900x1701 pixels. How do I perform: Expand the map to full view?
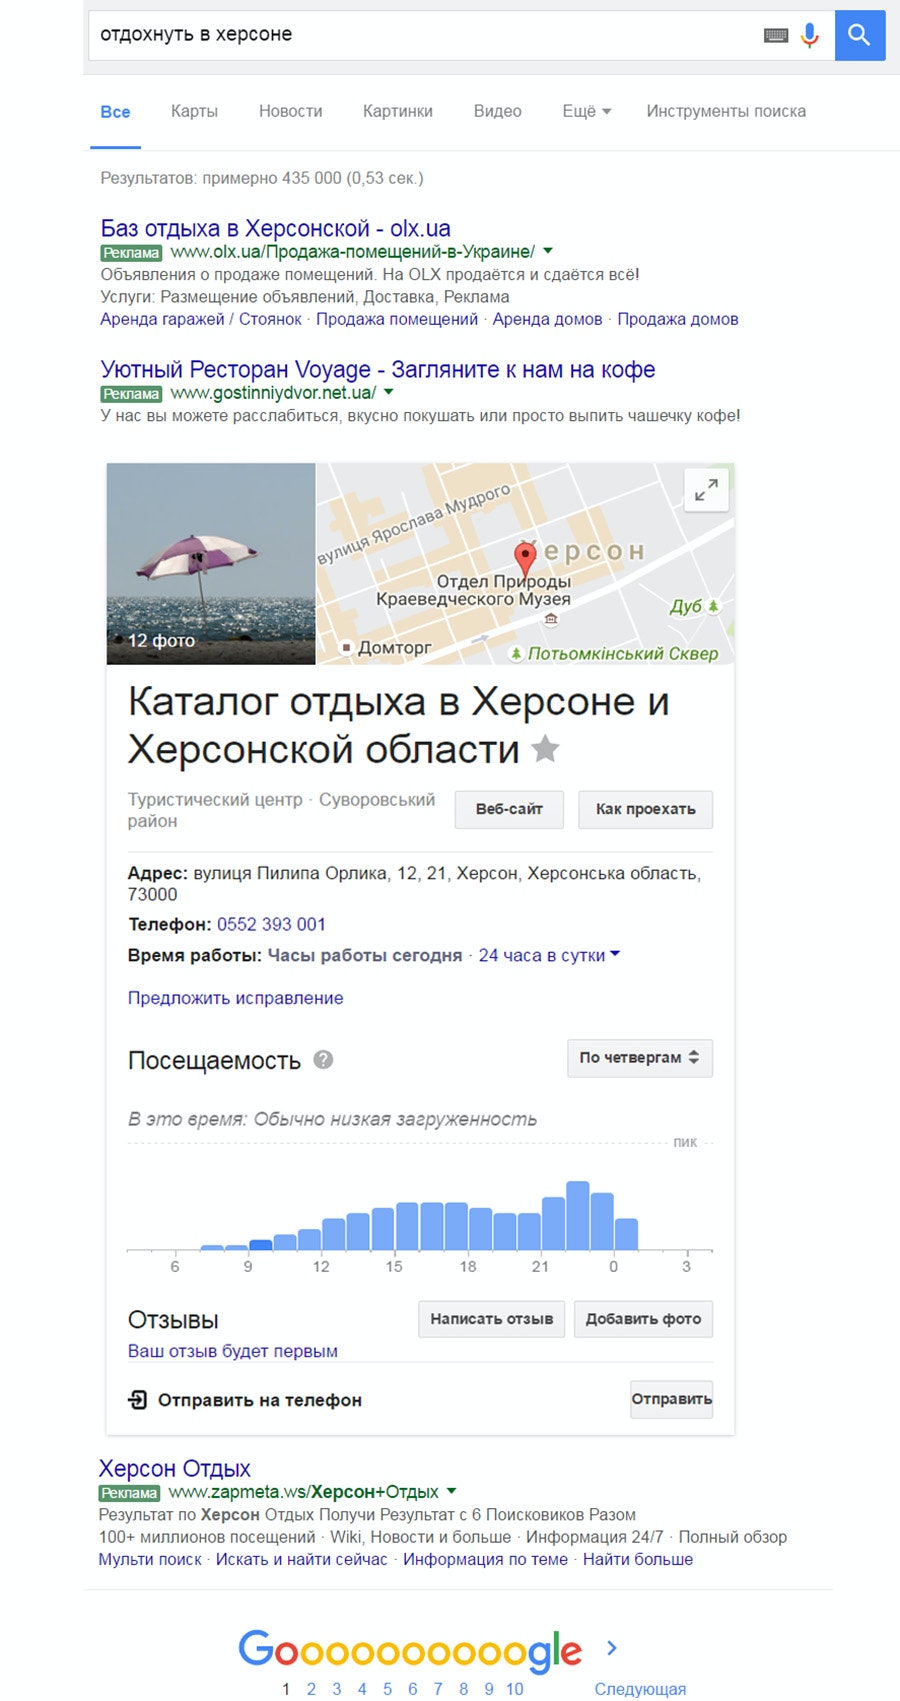coord(706,490)
